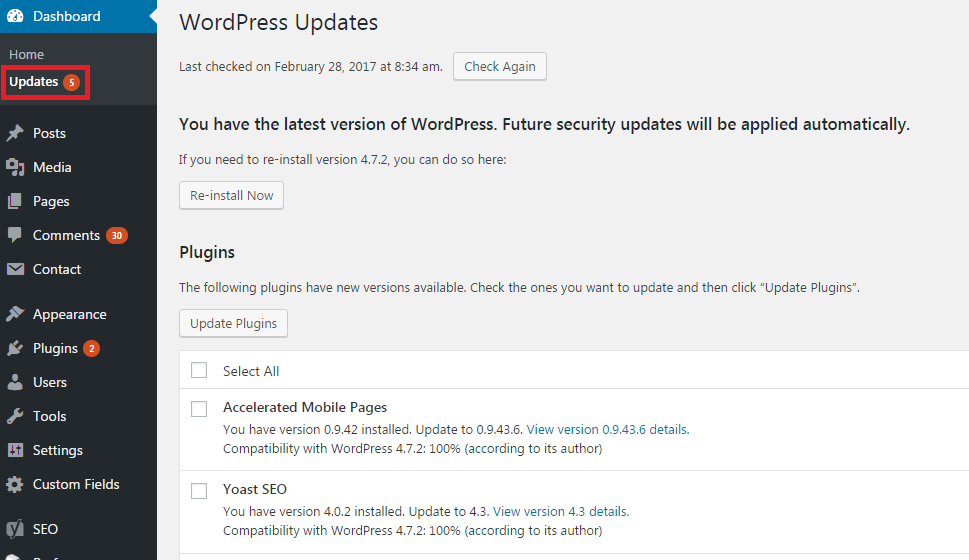Click the Dashboard gauge icon
This screenshot has width=969, height=560.
[x=15, y=16]
